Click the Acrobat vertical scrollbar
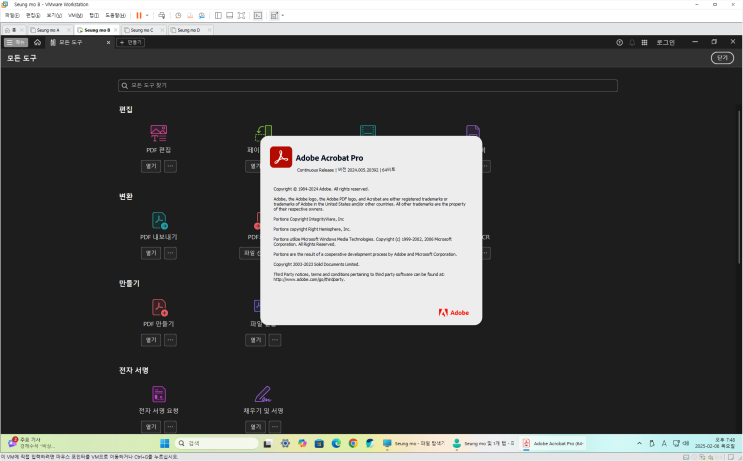Screen dimensions: 743x461 click(x=739, y=187)
